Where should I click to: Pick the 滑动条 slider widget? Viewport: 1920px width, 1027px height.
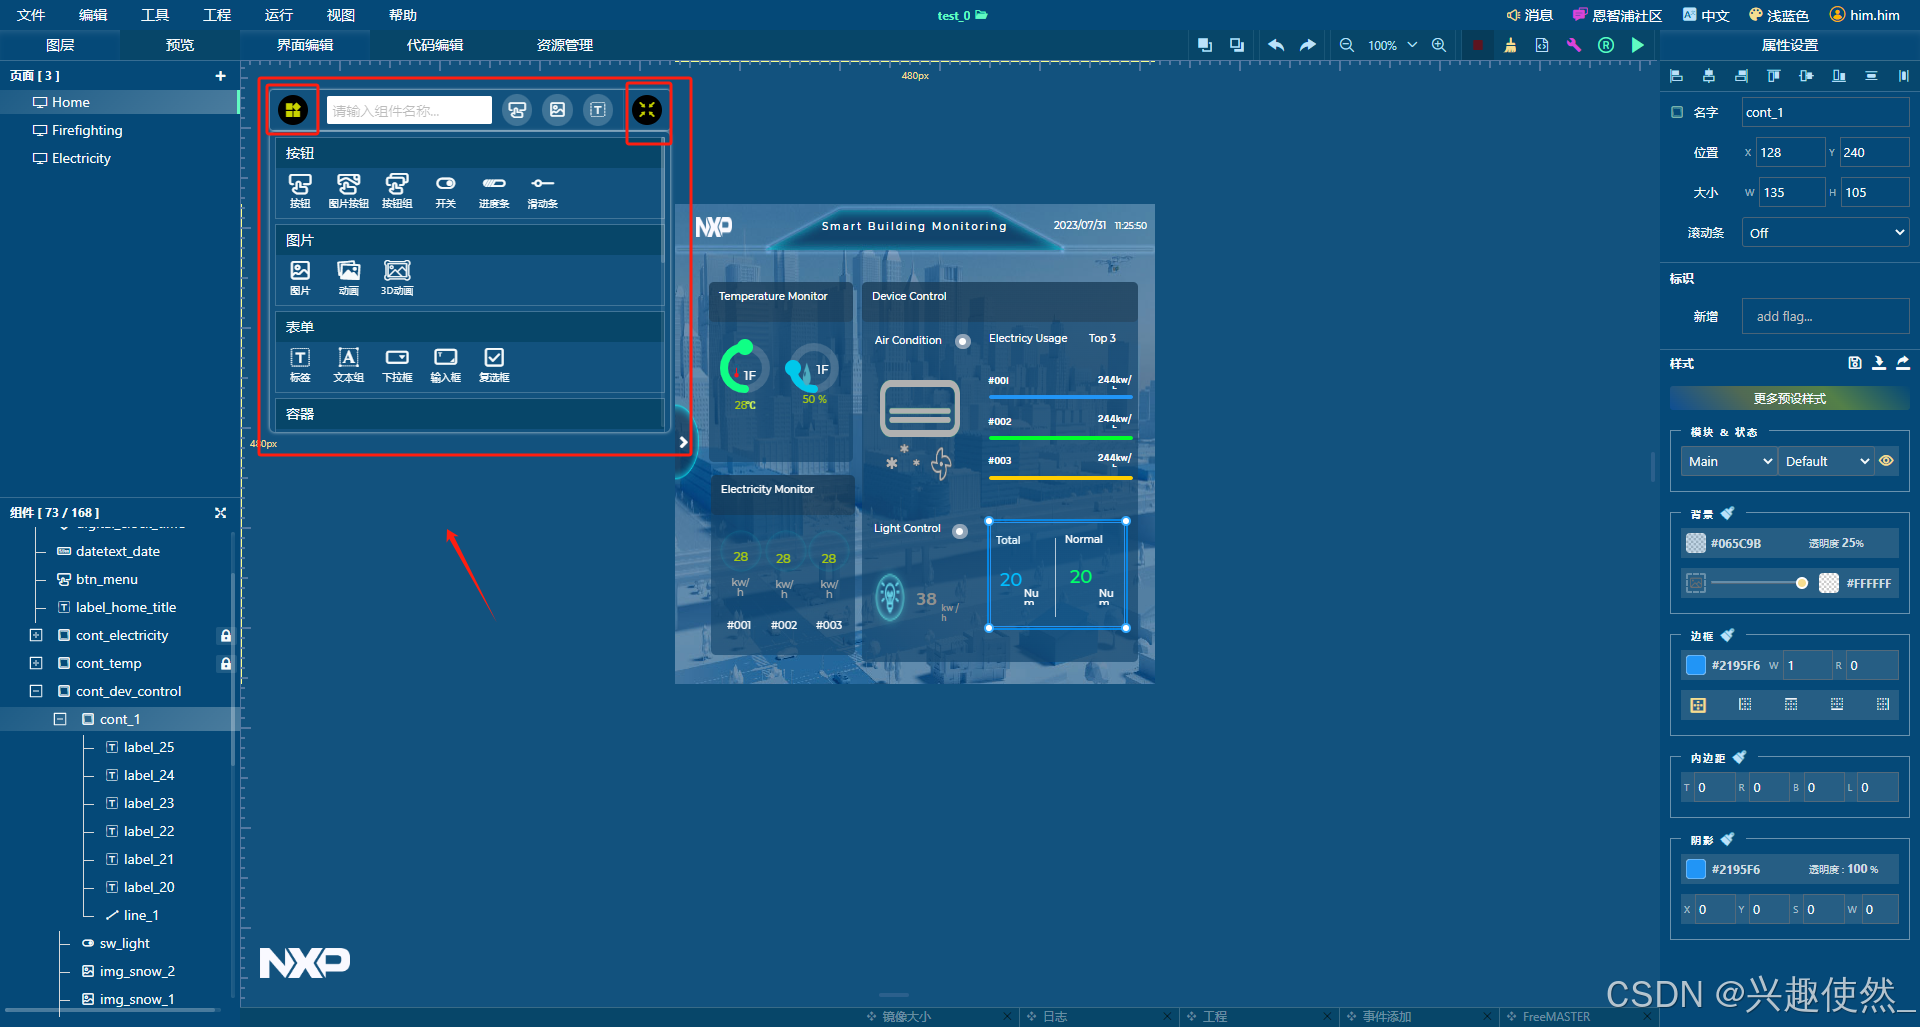pyautogui.click(x=543, y=190)
